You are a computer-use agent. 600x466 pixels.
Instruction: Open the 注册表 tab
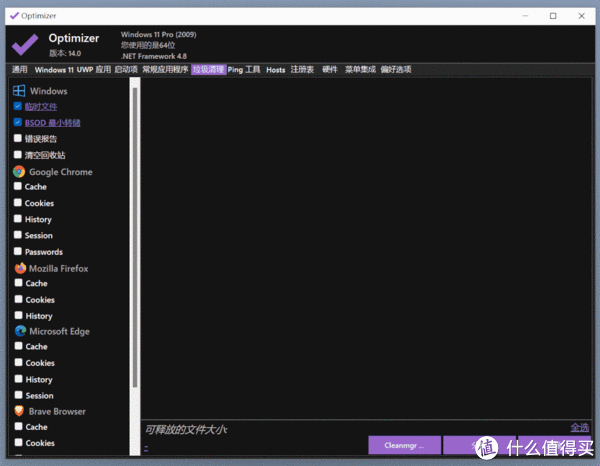click(x=302, y=70)
